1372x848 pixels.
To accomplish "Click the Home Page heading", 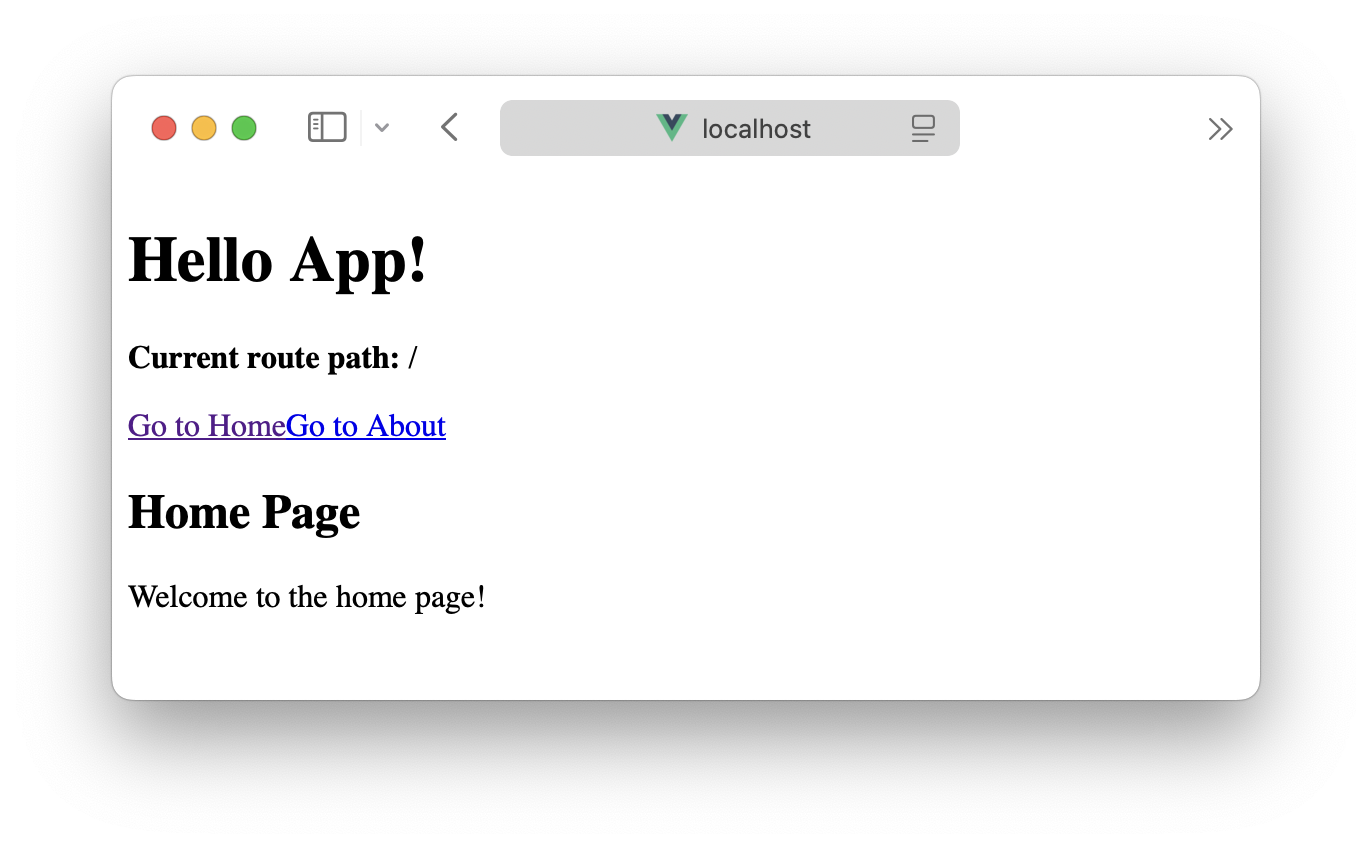I will click(x=244, y=512).
